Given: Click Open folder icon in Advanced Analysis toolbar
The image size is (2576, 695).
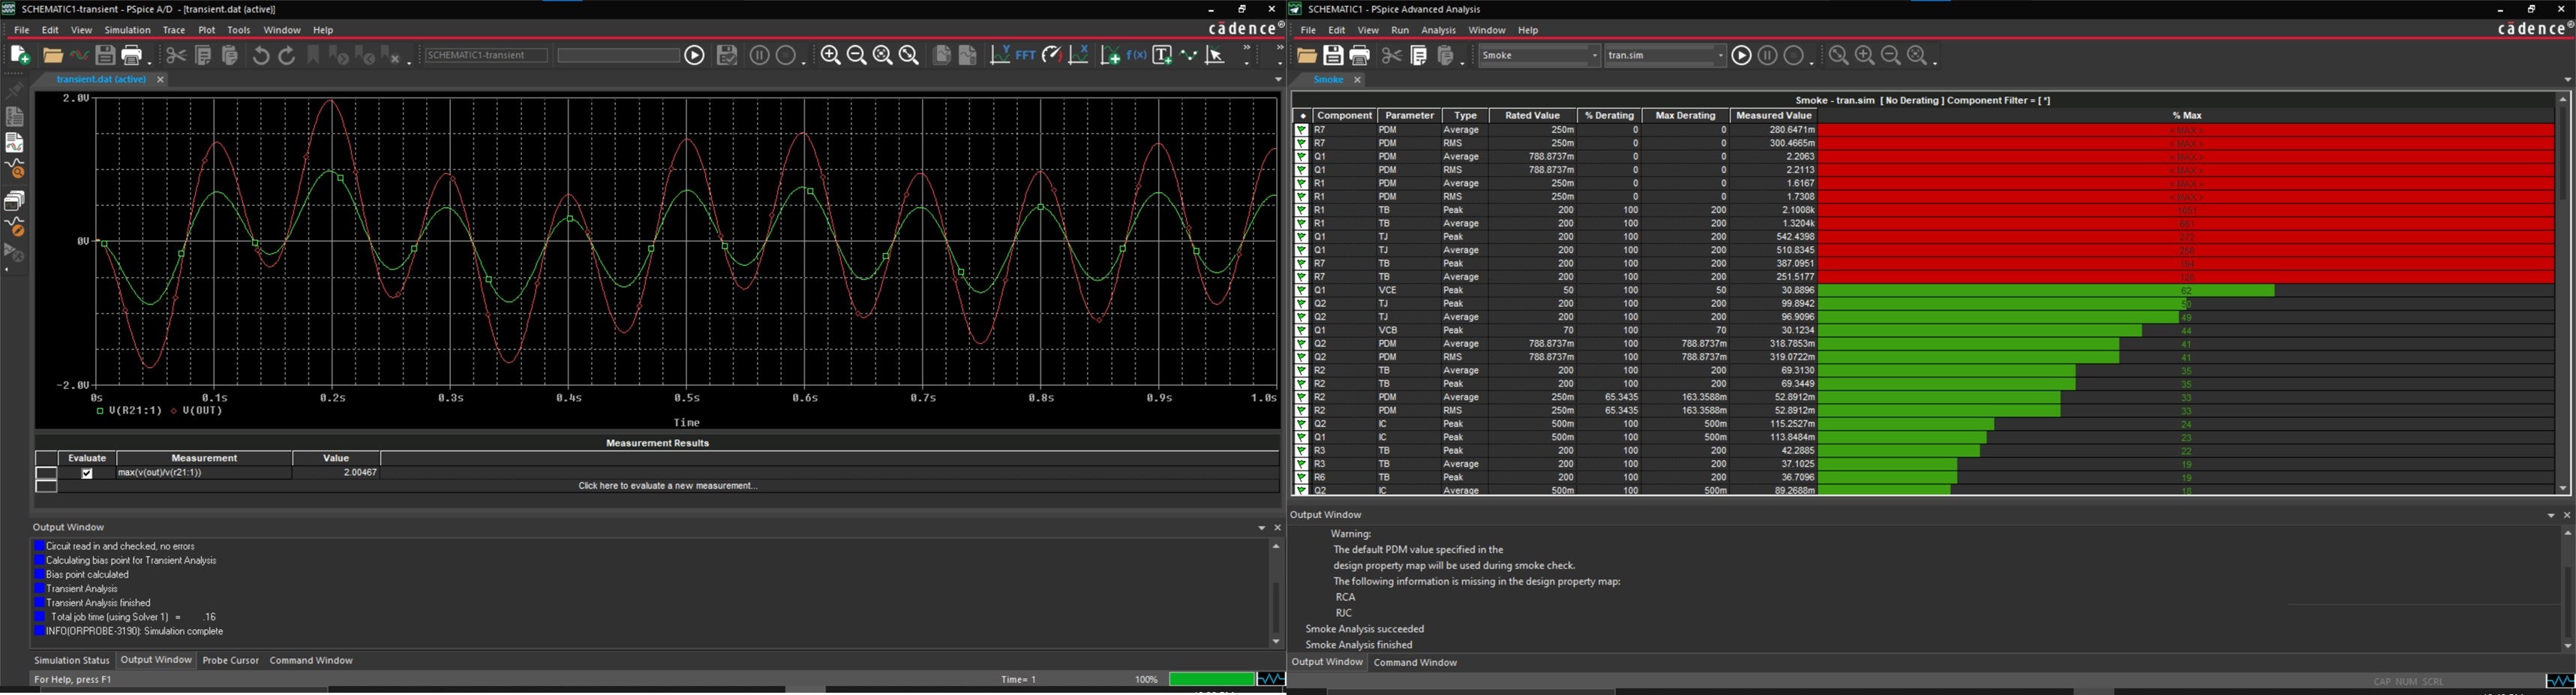Looking at the screenshot, I should [x=1307, y=56].
